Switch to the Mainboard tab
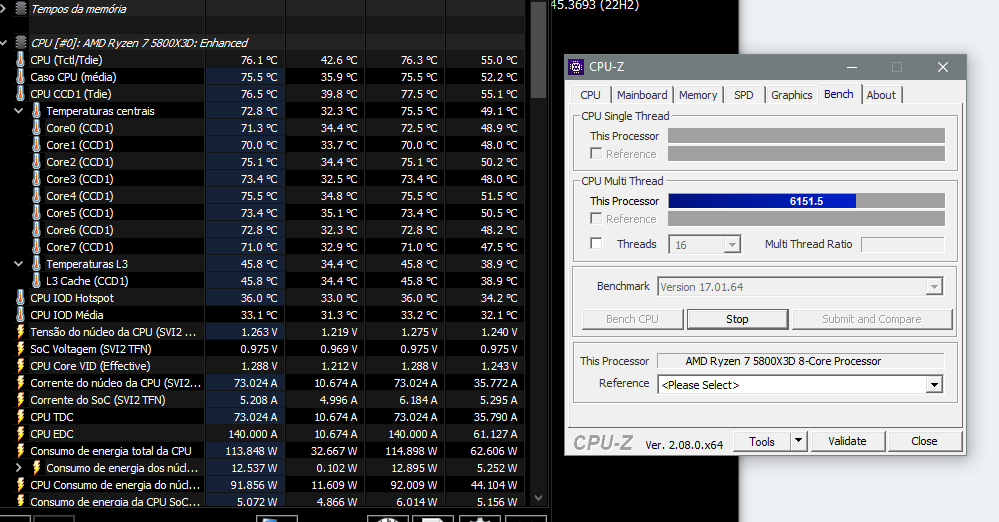This screenshot has width=999, height=522. click(x=642, y=95)
